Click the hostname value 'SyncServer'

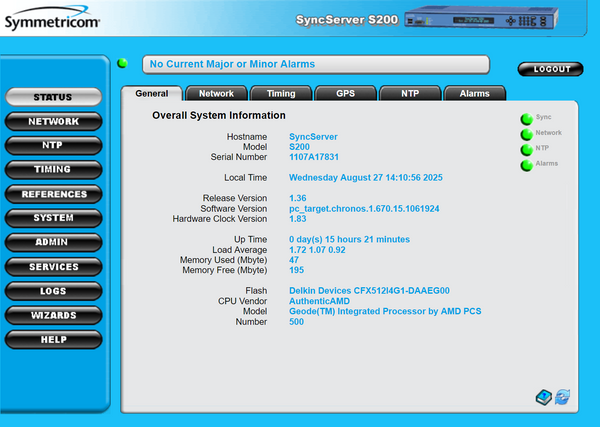[313, 137]
